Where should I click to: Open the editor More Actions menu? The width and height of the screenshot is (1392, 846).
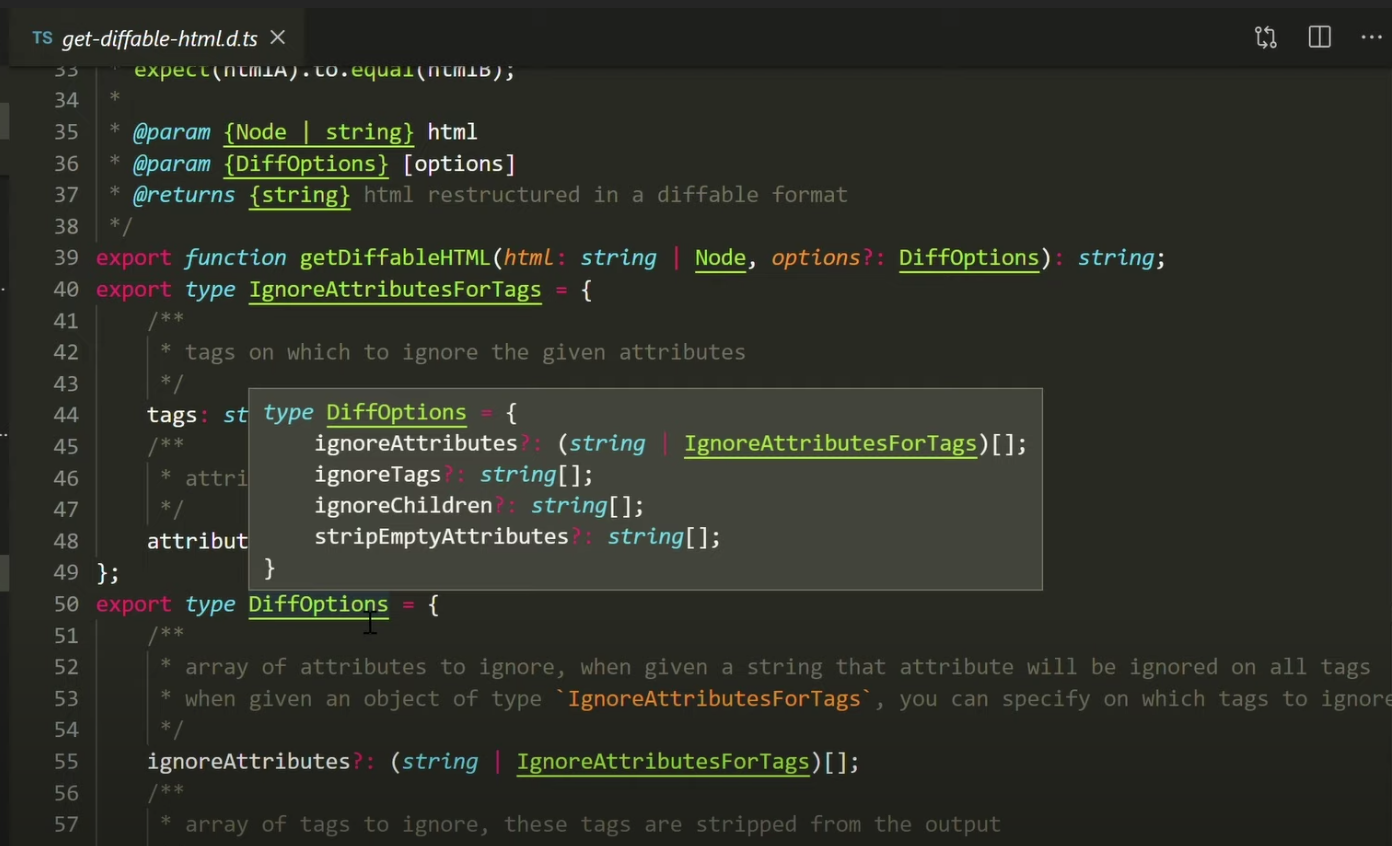tap(1371, 38)
